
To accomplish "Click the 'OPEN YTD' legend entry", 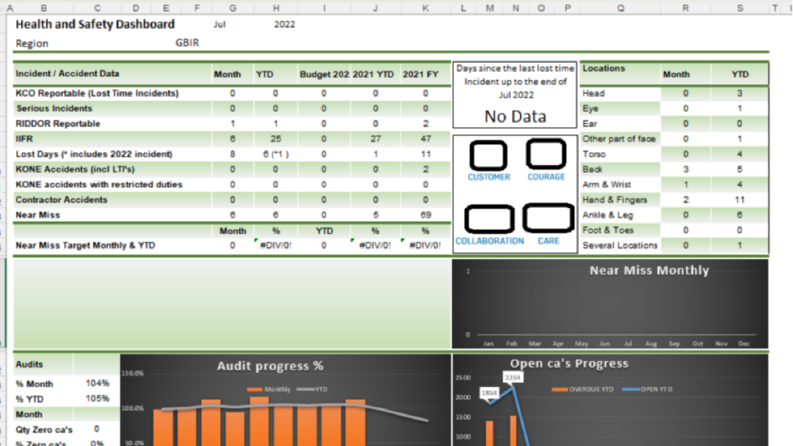I will coord(648,389).
